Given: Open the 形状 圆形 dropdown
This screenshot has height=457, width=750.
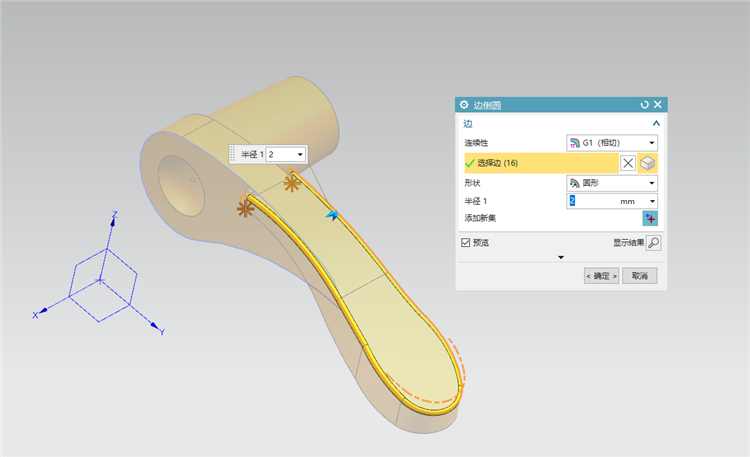Looking at the screenshot, I should 612,183.
